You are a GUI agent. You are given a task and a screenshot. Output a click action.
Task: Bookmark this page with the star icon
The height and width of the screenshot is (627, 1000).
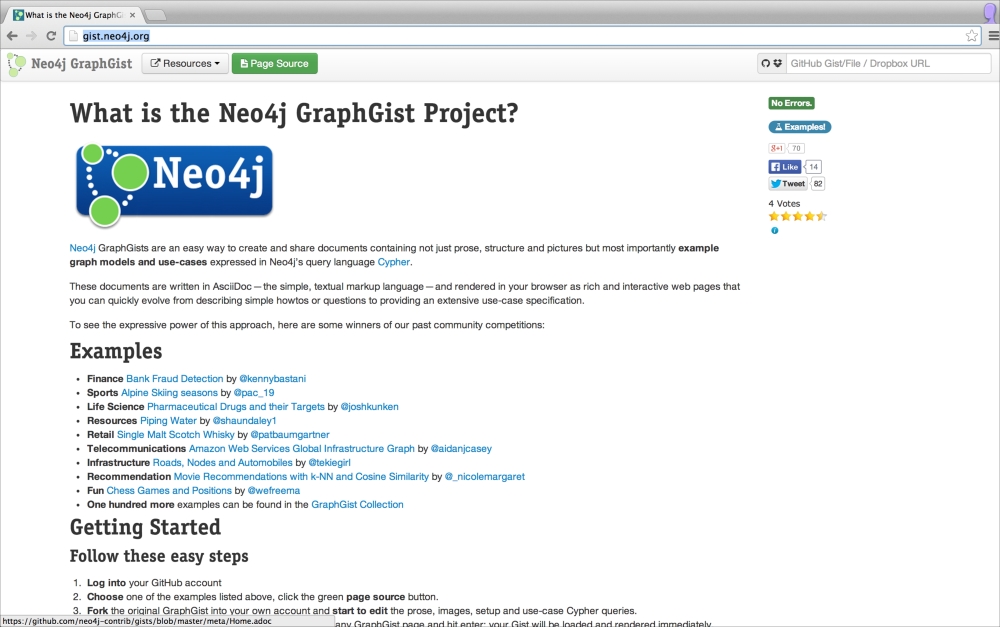(971, 36)
